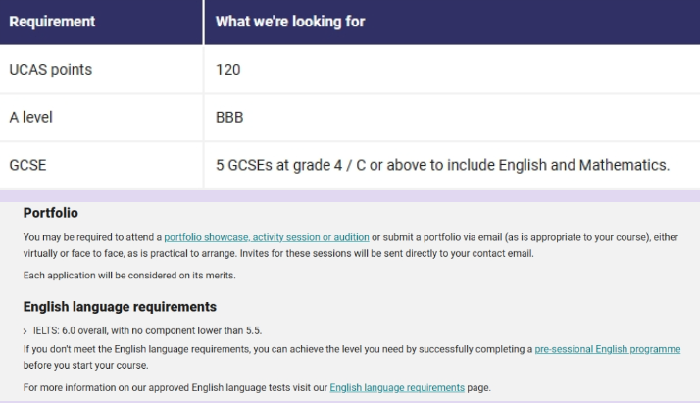Select the What we're looking for header
This screenshot has width=700, height=403.
pos(291,21)
